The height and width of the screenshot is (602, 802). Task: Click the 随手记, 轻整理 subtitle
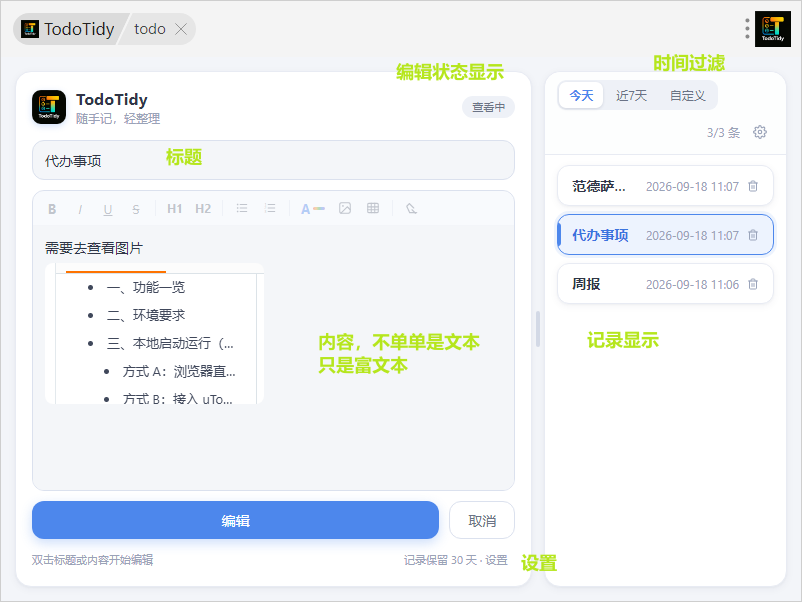click(x=118, y=119)
